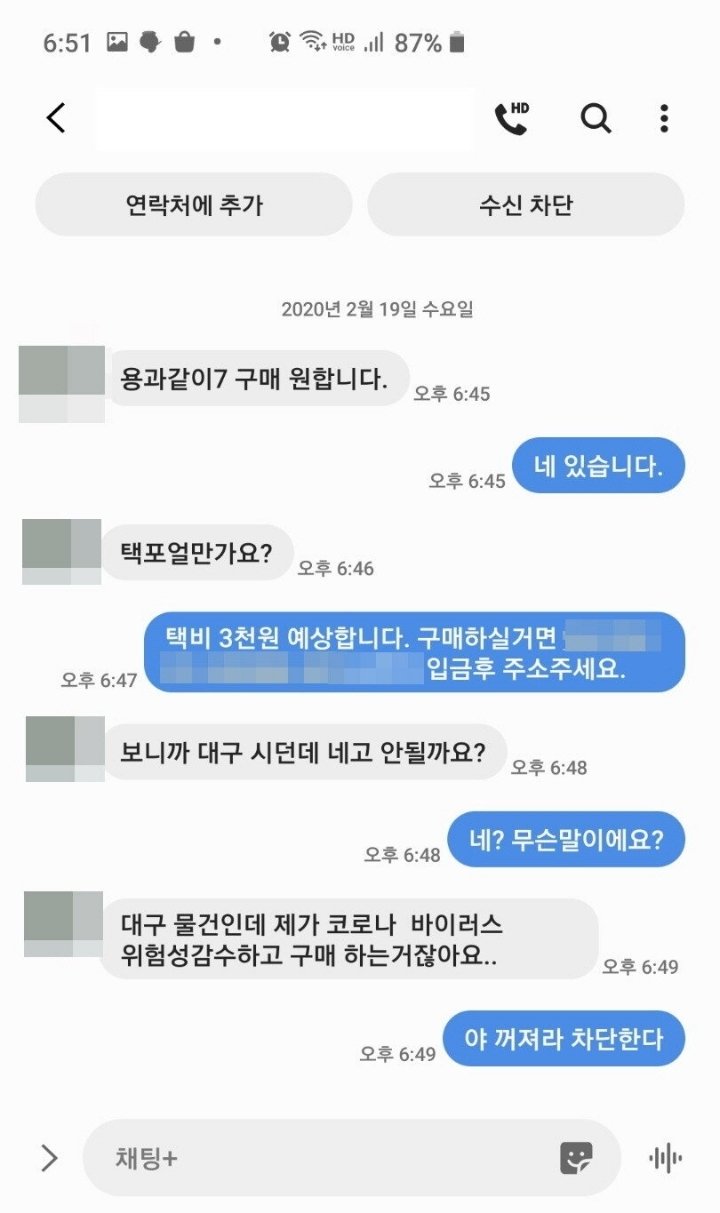Tap the 코로나 바이러스 received message bubble
Image resolution: width=720 pixels, height=1213 pixels.
[x=348, y=938]
